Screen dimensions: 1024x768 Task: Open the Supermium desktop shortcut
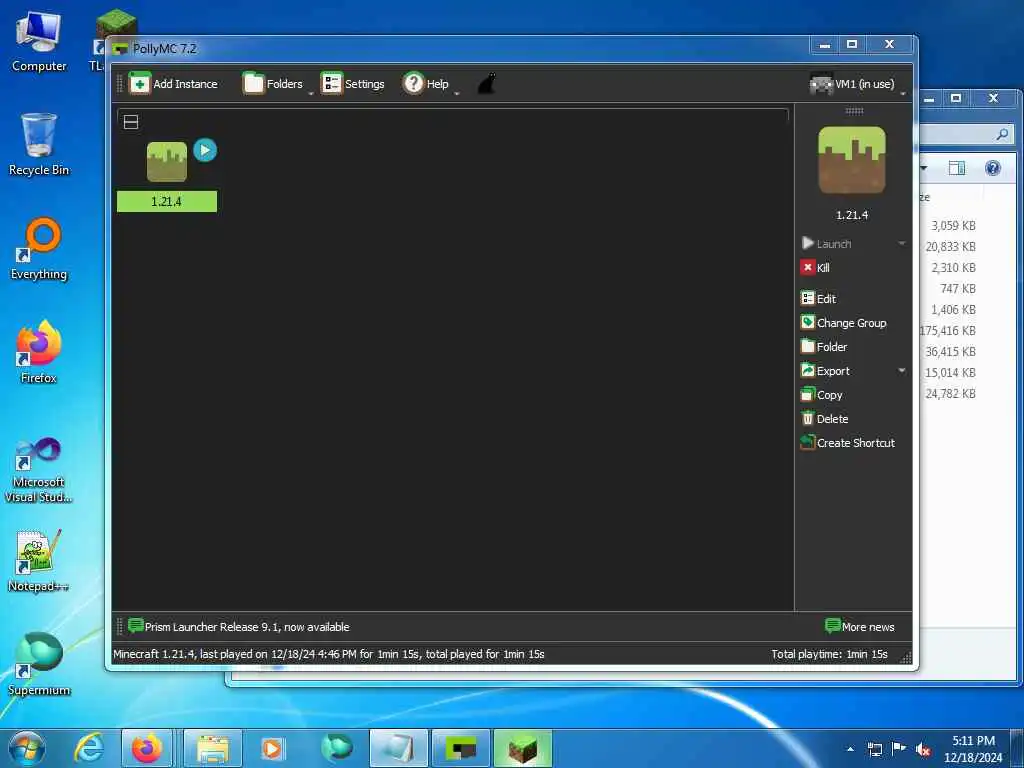39,665
